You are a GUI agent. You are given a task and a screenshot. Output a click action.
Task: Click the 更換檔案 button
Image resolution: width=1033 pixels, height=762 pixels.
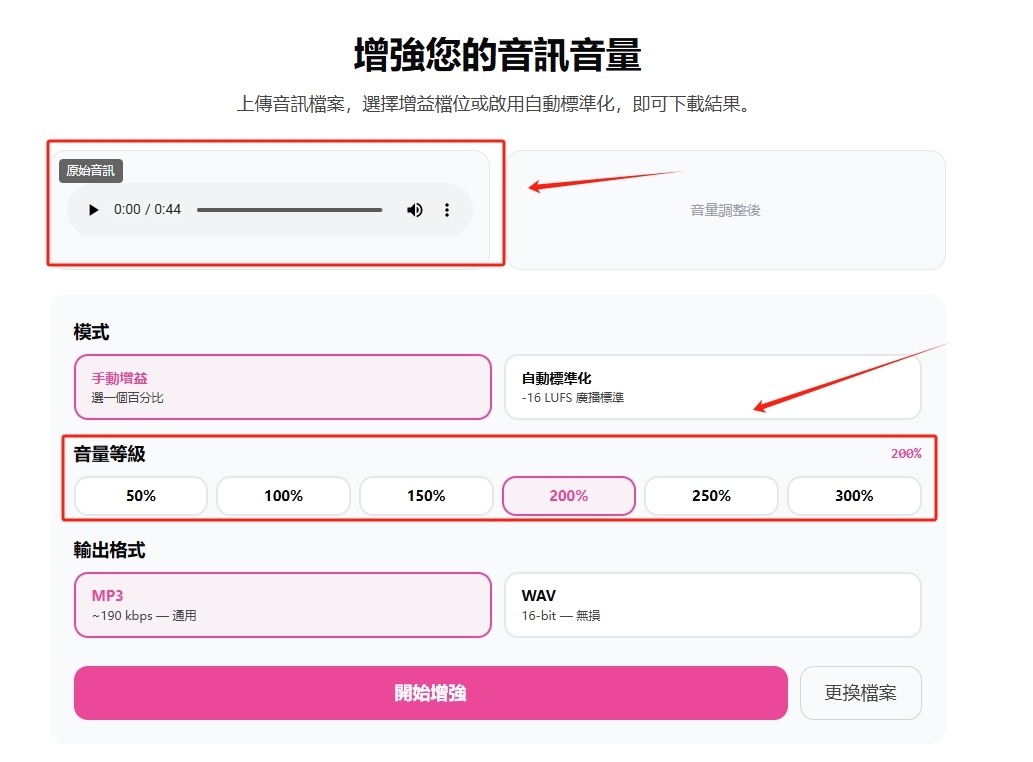(860, 693)
